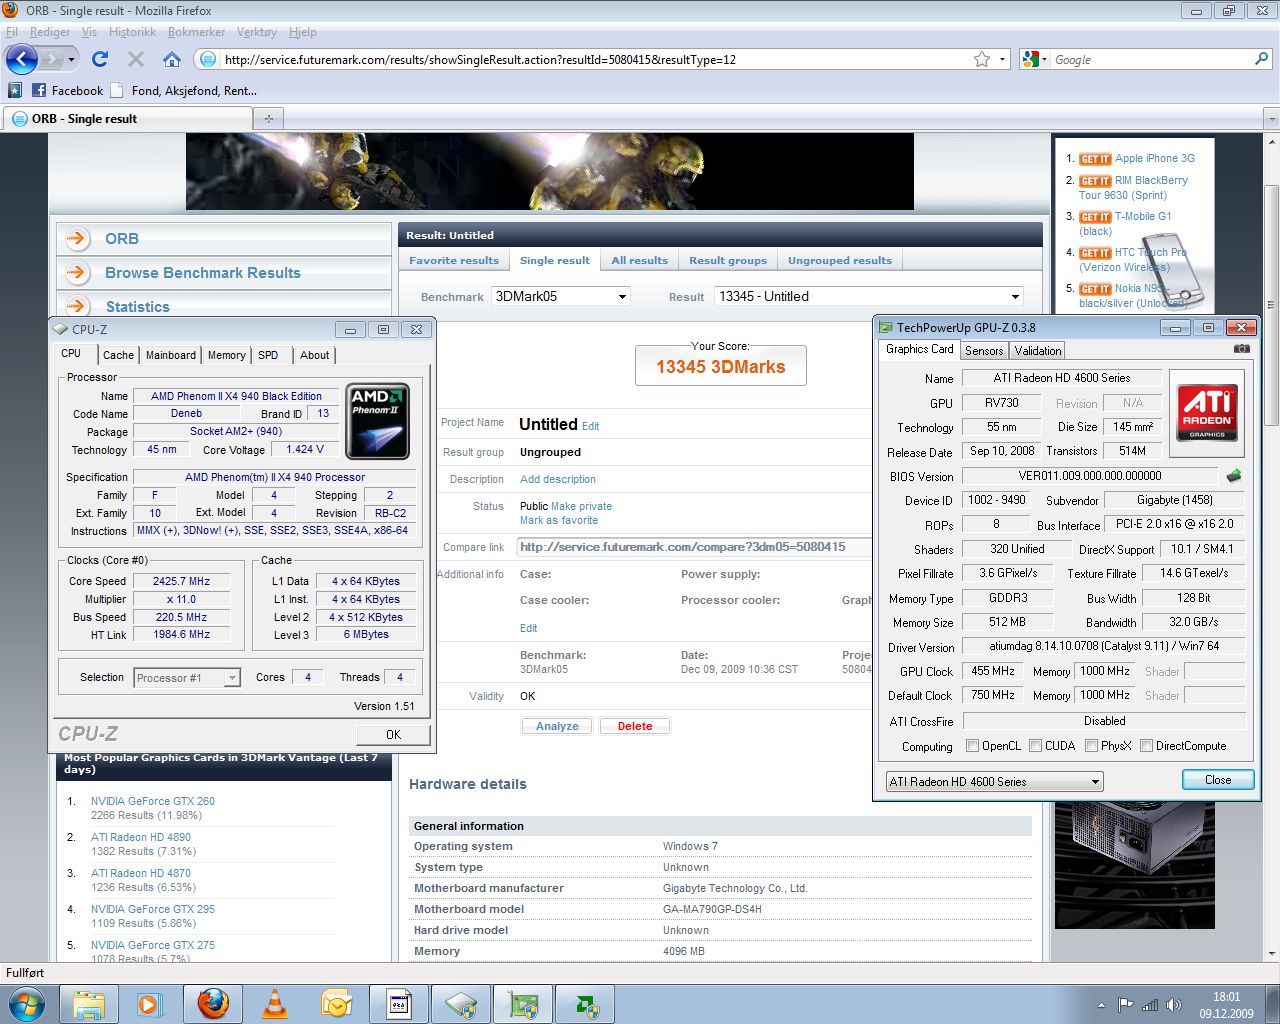Click the Firefox back arrow button
This screenshot has height=1024, width=1280.
coord(22,59)
